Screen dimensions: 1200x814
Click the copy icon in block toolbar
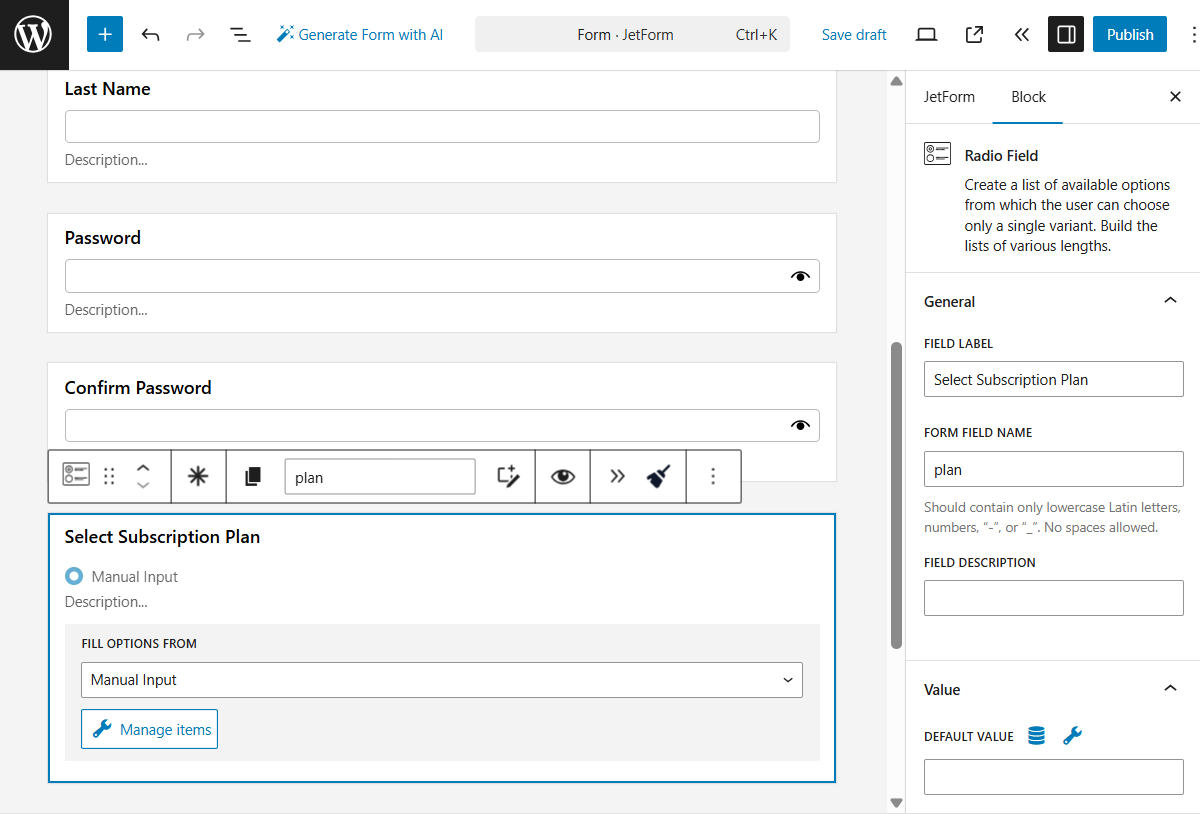(253, 477)
